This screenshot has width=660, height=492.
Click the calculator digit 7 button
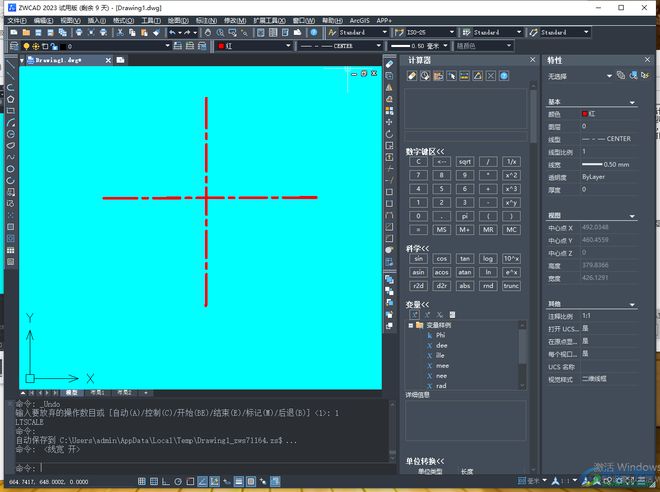418,175
